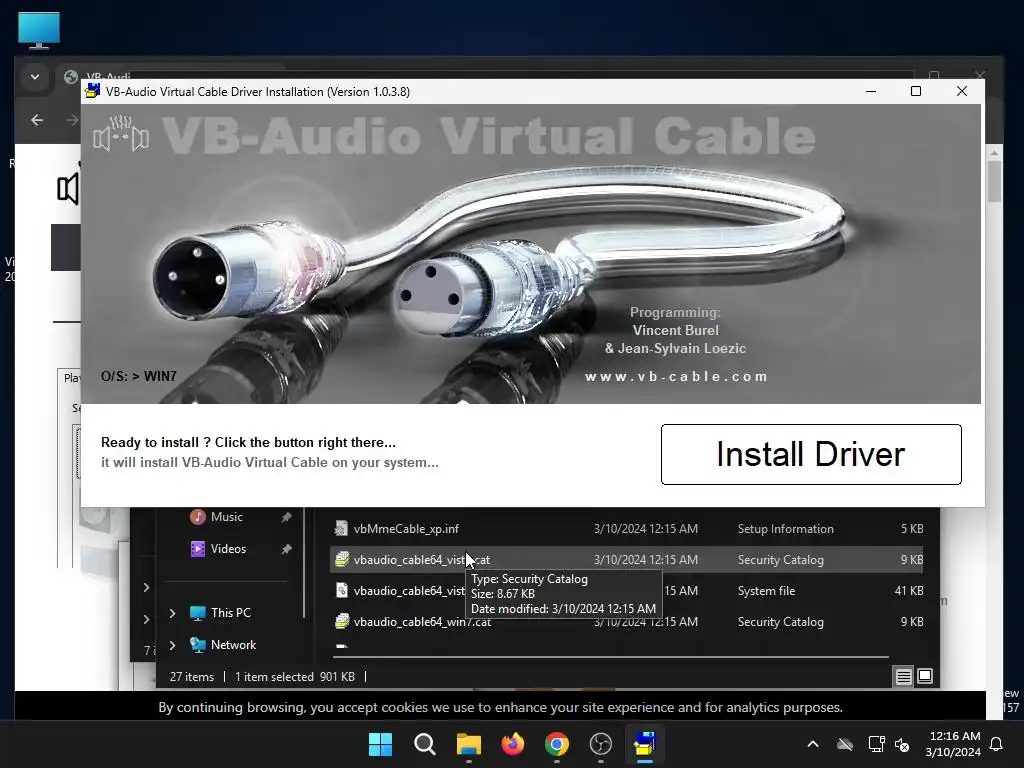Select This PC in the navigation pane
1024x768 pixels.
[230, 613]
